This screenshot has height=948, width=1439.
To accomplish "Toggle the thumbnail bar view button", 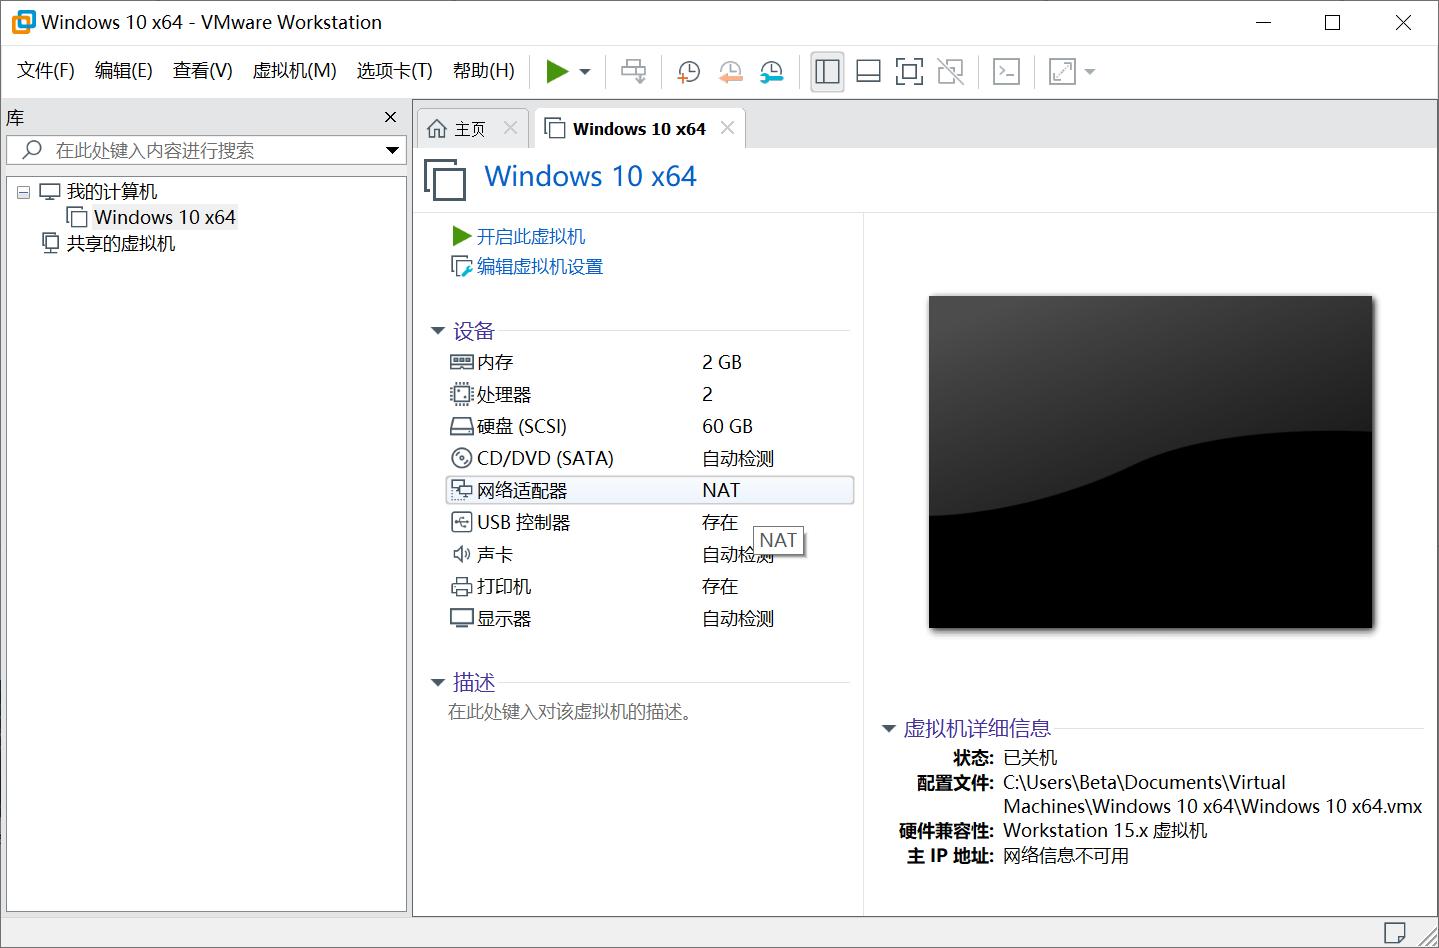I will [868, 71].
